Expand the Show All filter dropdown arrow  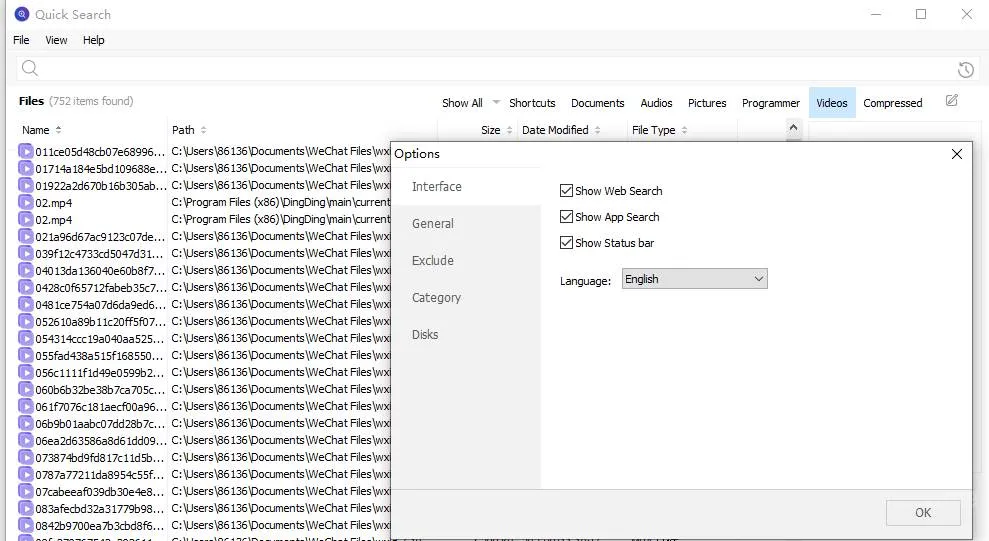[x=496, y=102]
